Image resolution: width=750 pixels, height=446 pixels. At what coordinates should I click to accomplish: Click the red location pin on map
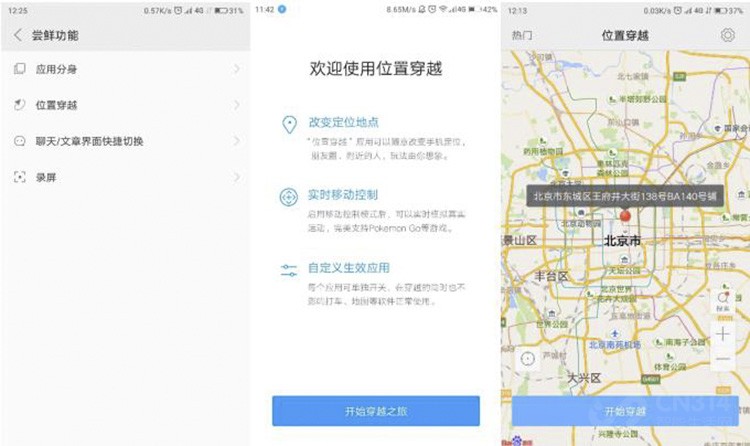(x=626, y=216)
